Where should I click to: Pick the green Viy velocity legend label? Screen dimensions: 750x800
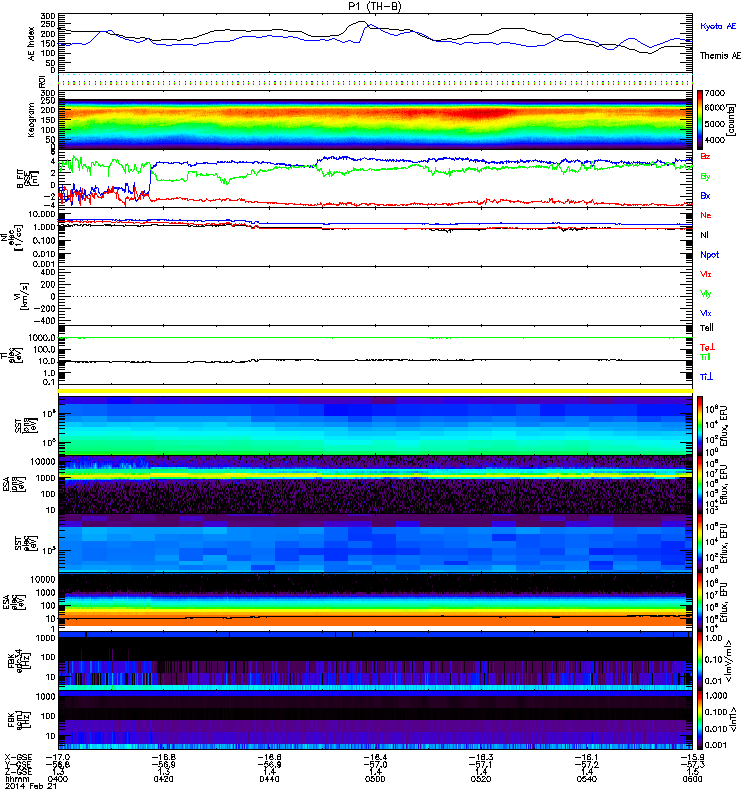tap(707, 293)
